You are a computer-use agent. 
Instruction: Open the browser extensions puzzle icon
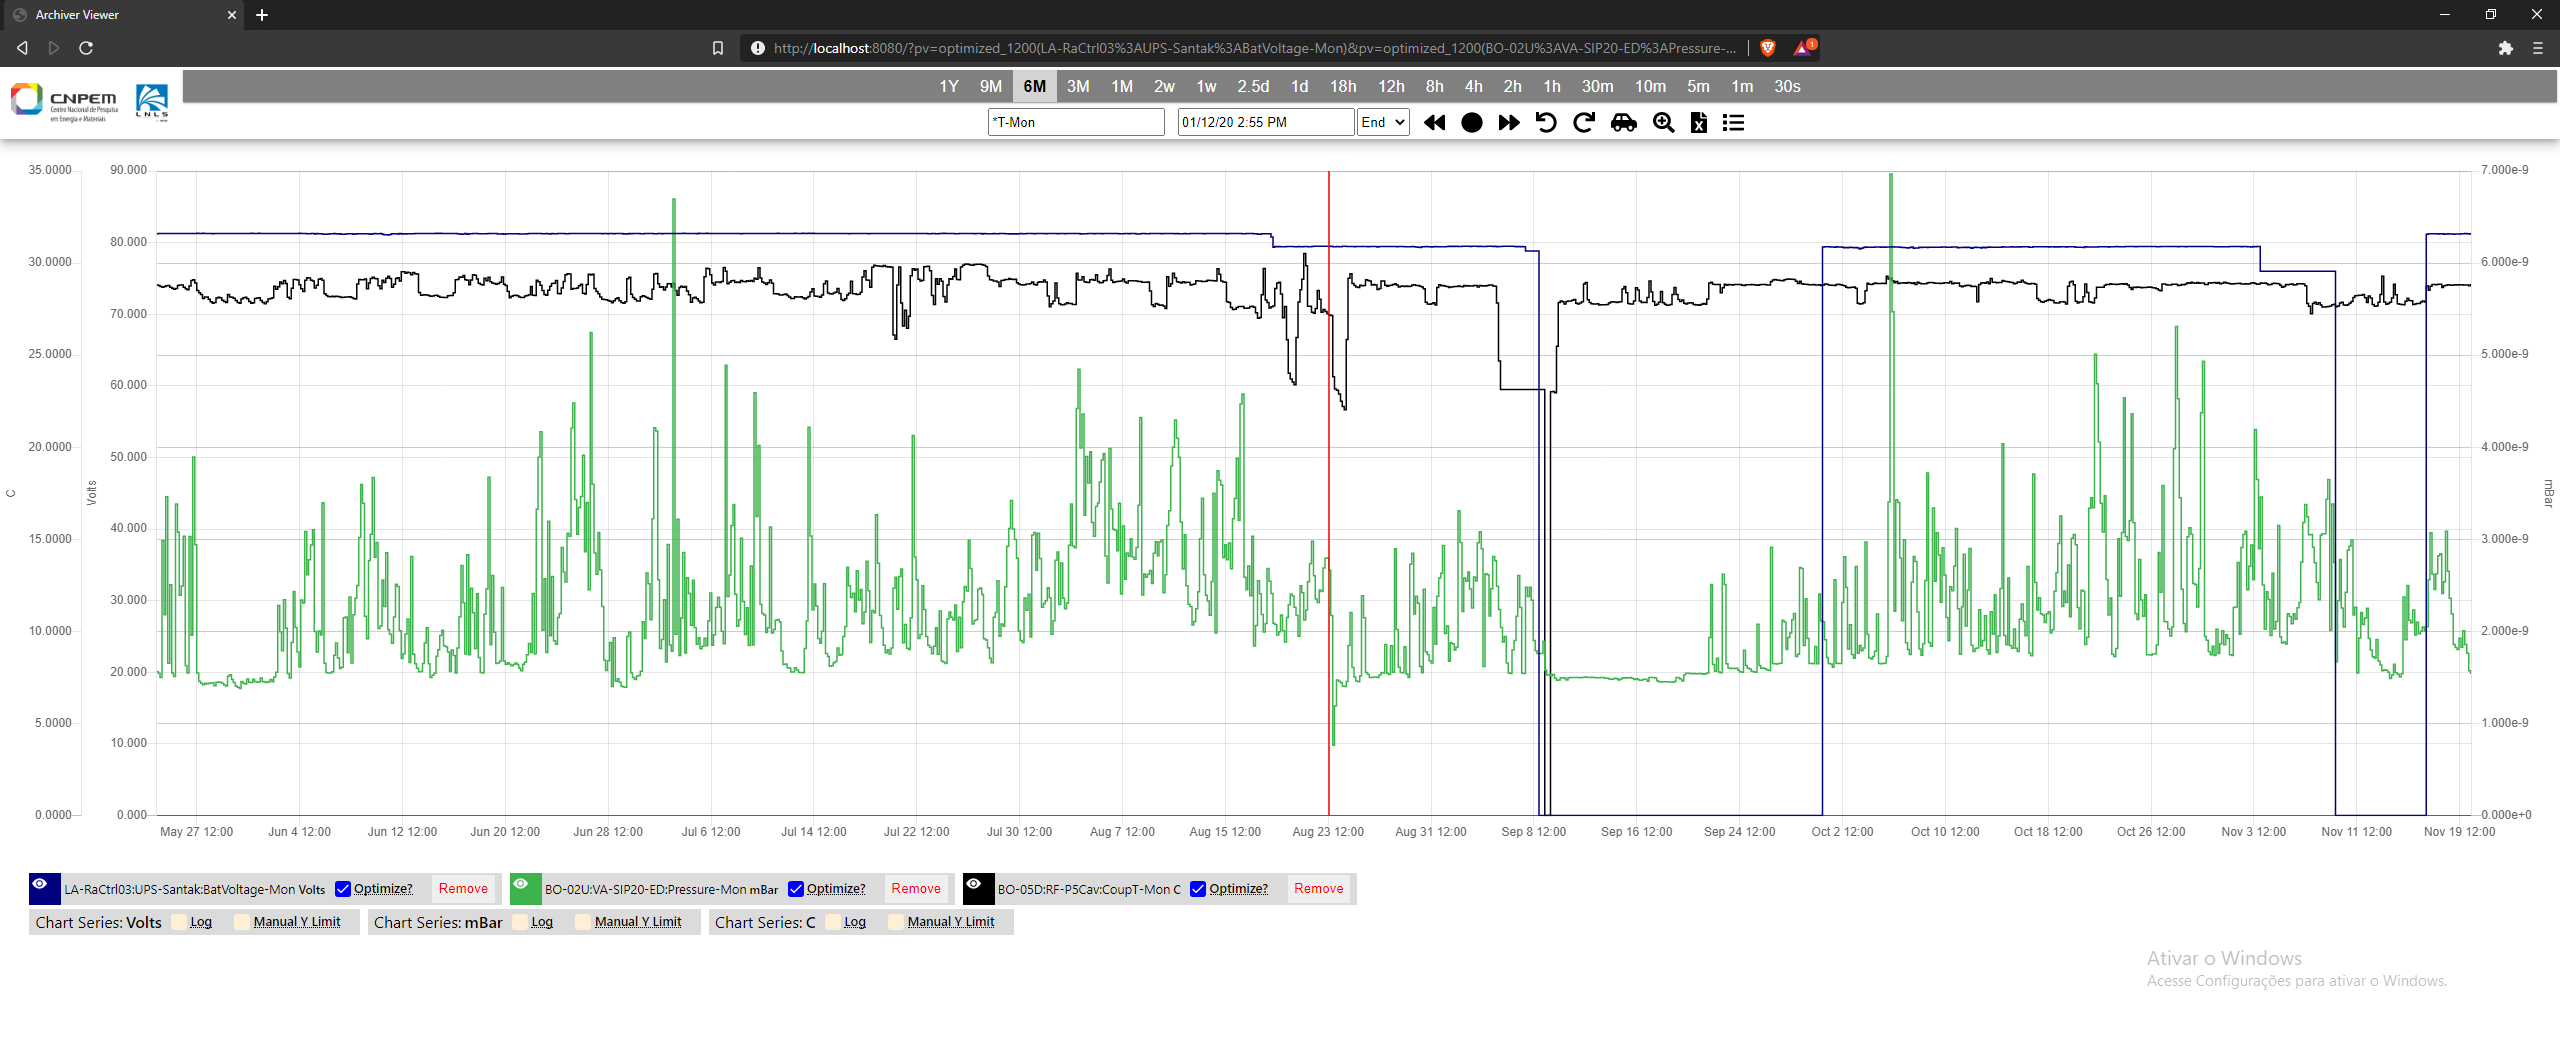[x=2505, y=48]
